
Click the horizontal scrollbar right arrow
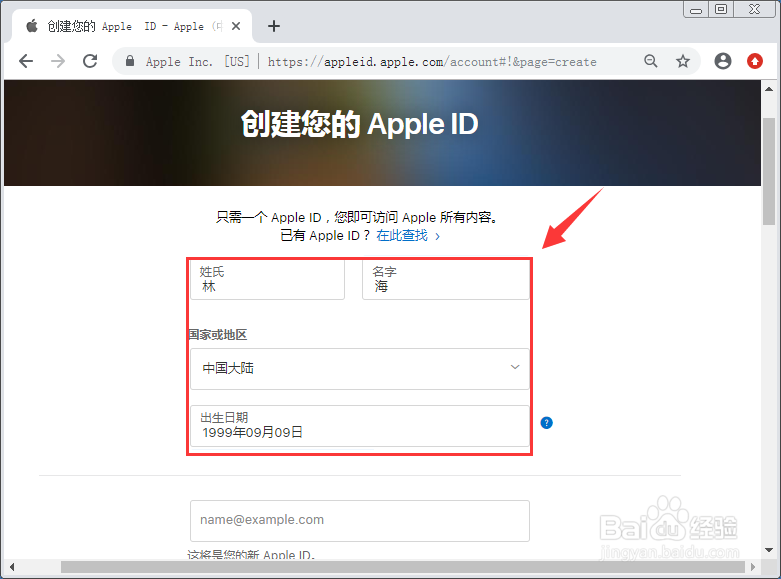[753, 567]
